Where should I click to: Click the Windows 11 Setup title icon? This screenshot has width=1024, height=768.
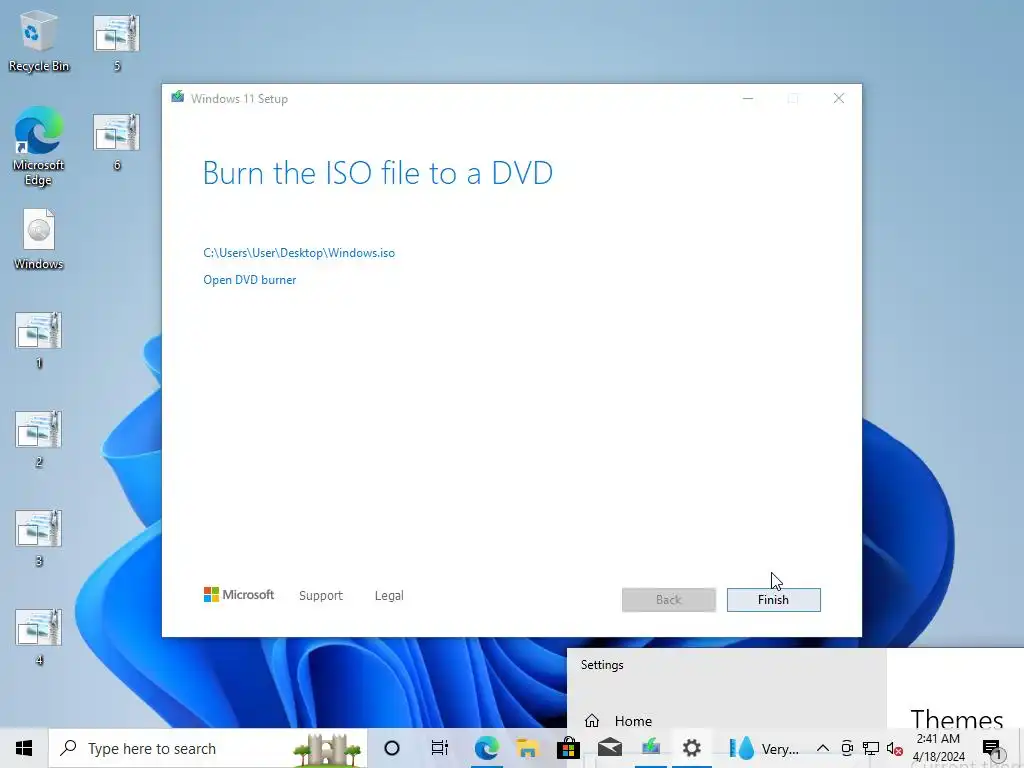tap(178, 97)
